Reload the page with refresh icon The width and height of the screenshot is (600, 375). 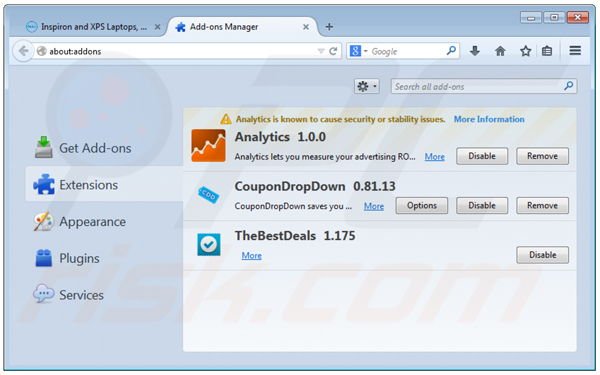click(x=333, y=51)
